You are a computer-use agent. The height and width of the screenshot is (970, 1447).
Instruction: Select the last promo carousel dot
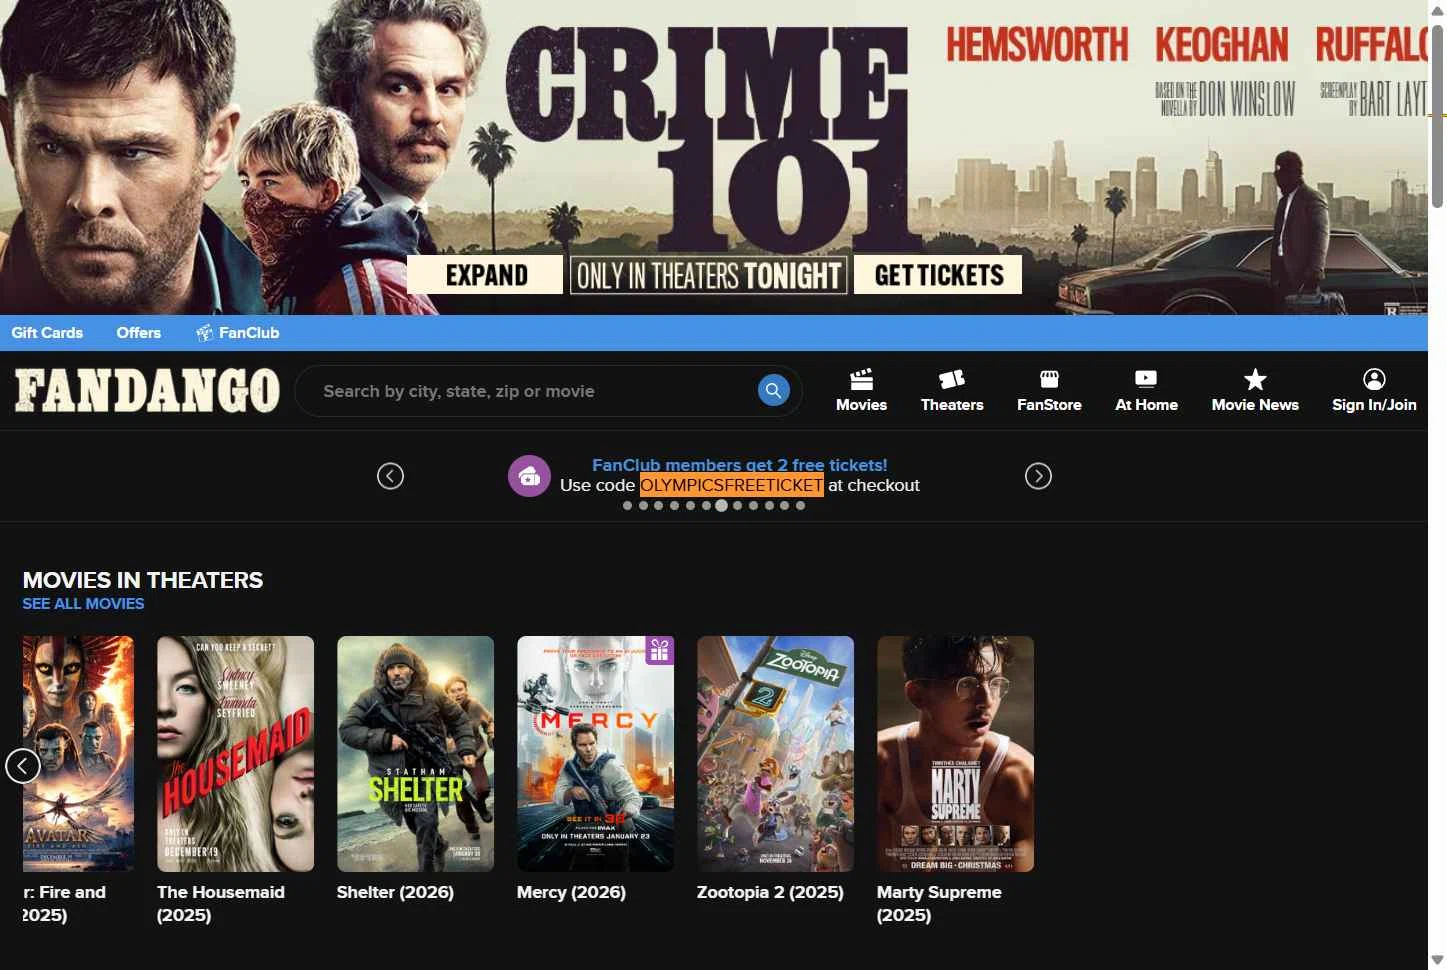tap(800, 506)
